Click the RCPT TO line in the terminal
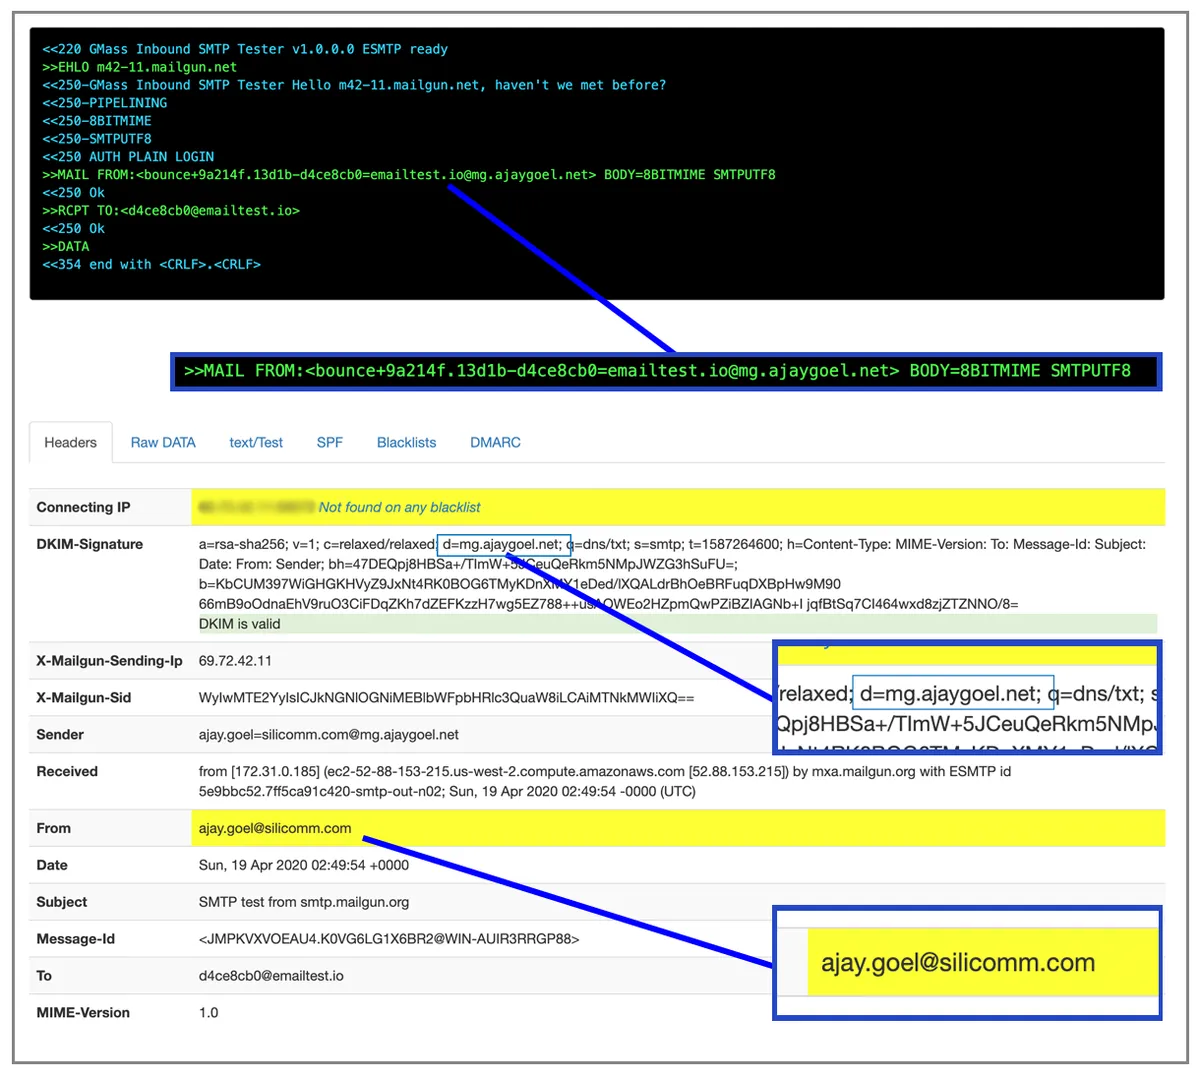 tap(171, 211)
